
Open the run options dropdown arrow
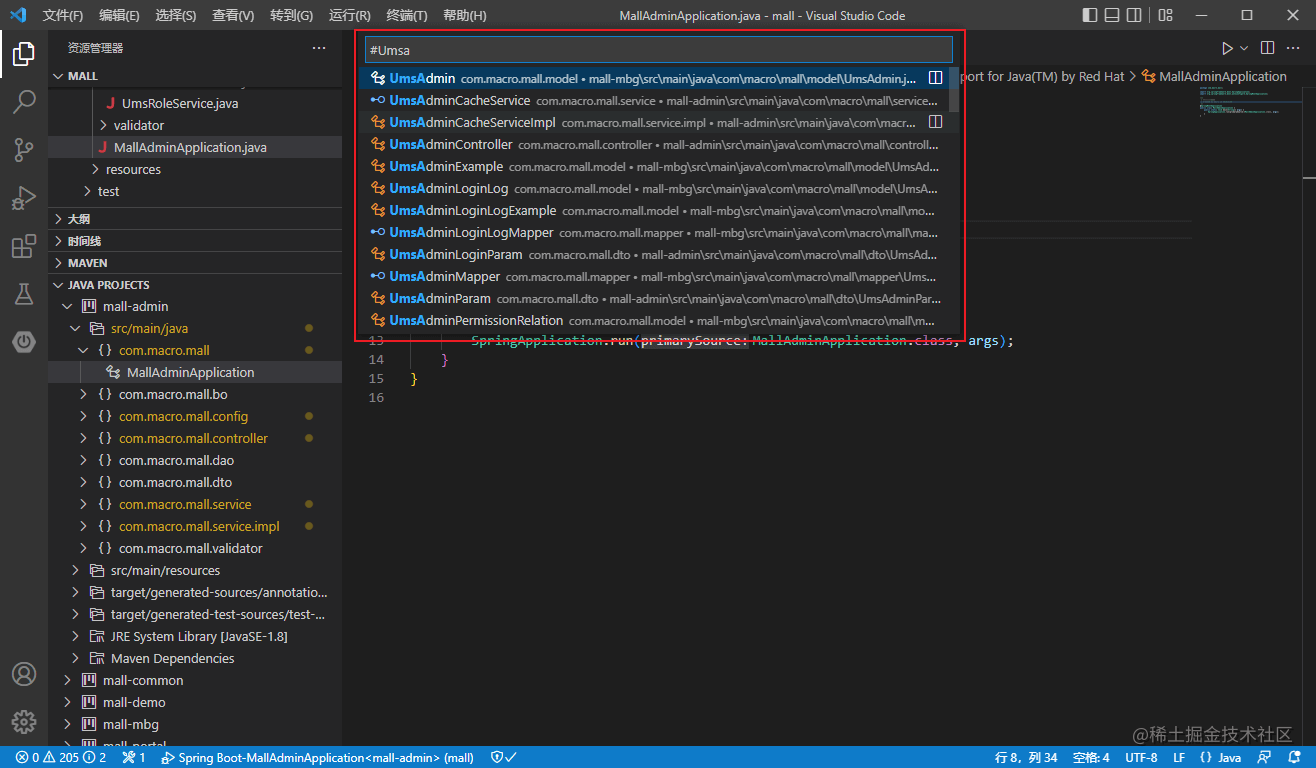1244,48
